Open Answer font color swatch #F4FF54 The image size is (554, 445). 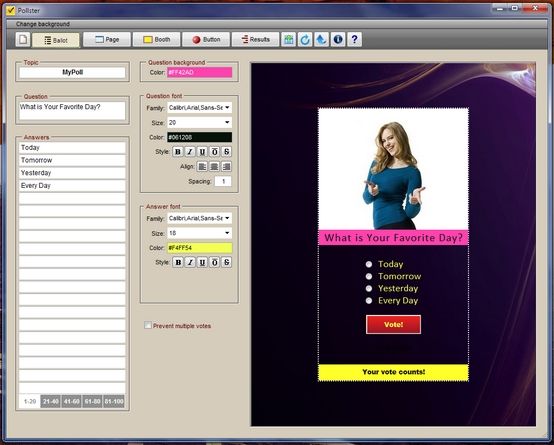(199, 248)
